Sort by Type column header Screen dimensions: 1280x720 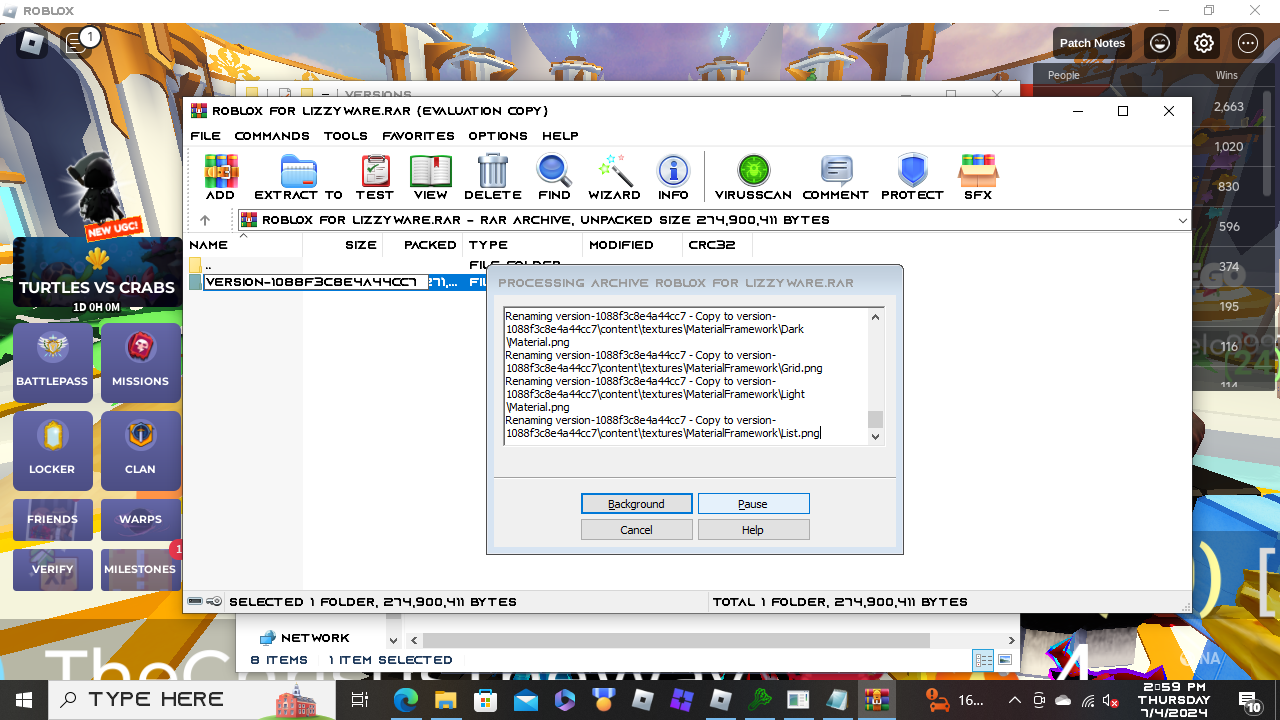pyautogui.click(x=523, y=244)
